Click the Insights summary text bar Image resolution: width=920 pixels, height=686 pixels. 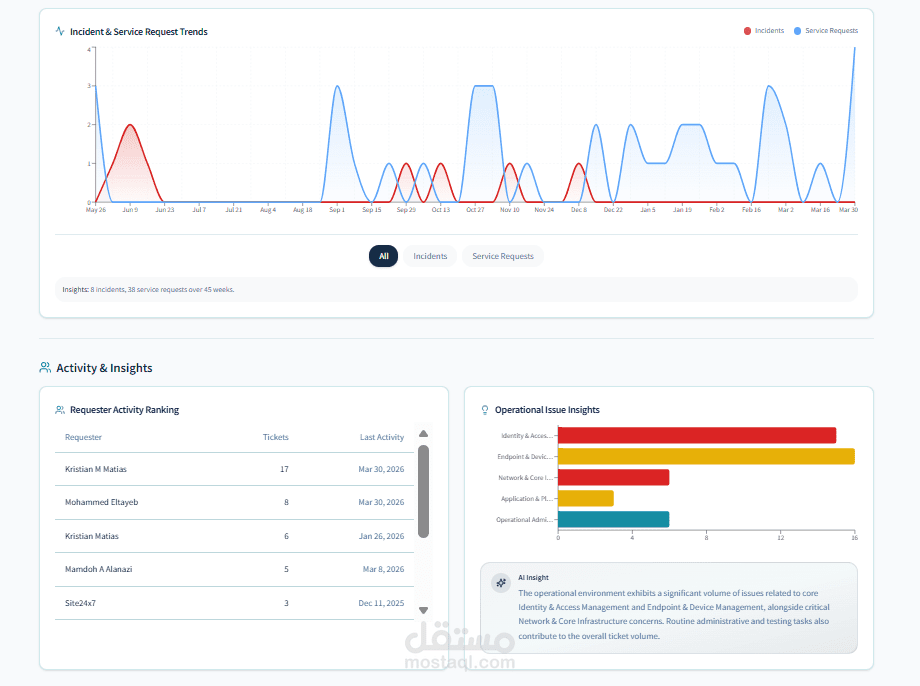tap(456, 289)
